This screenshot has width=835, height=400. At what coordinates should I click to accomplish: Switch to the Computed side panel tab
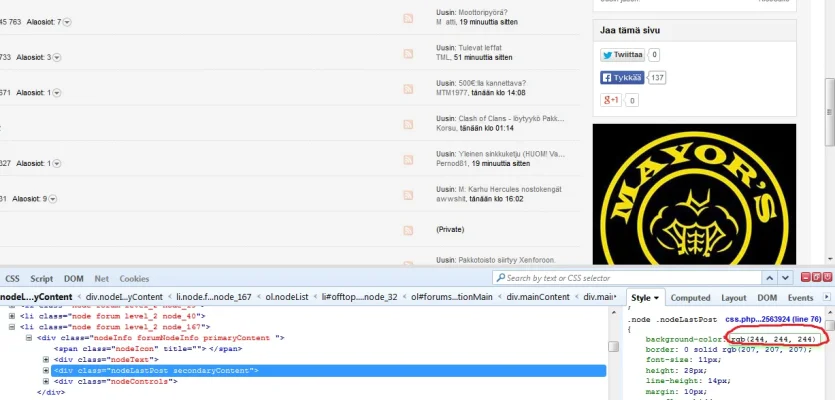(x=690, y=298)
